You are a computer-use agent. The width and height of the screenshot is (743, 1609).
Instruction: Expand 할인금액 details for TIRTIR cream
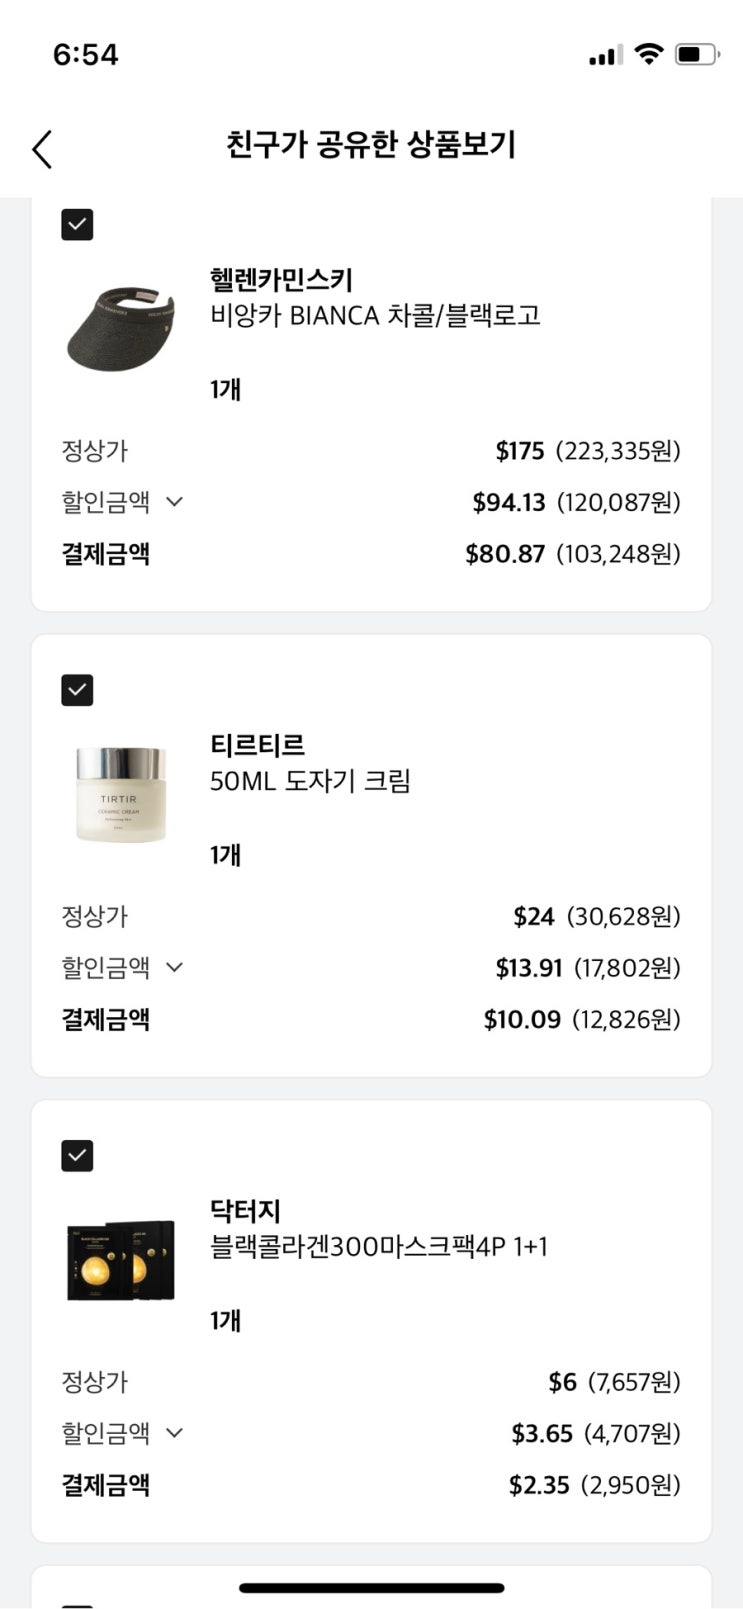[174, 967]
